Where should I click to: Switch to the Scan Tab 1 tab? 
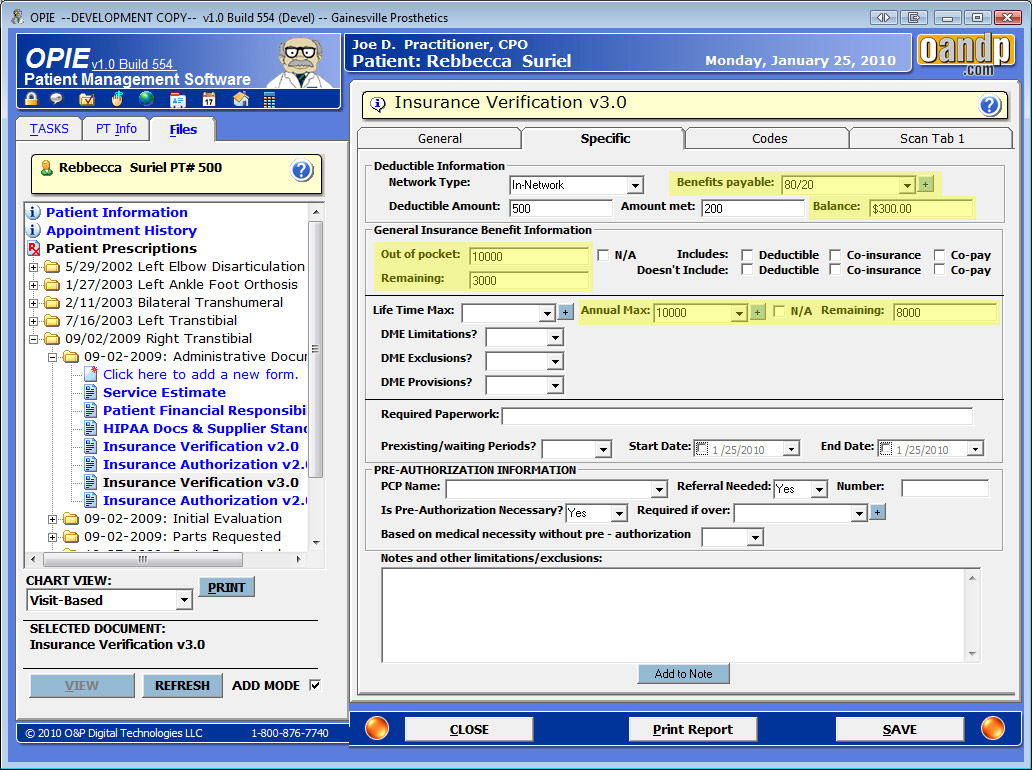tap(931, 138)
